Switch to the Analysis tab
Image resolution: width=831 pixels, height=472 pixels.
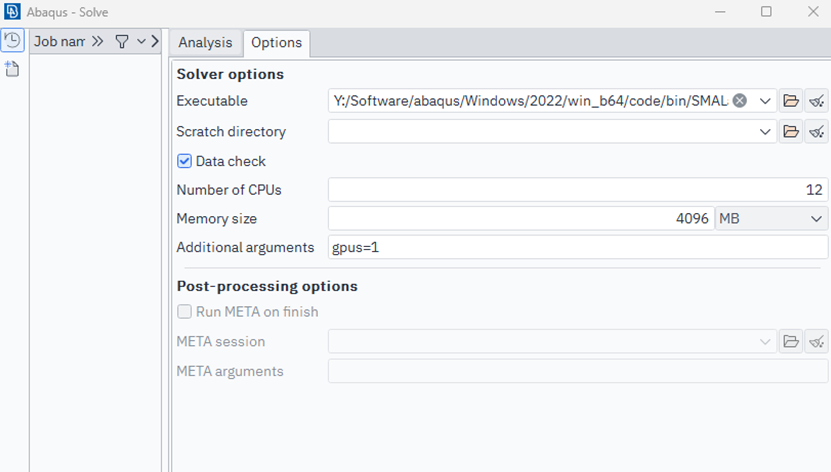click(205, 42)
